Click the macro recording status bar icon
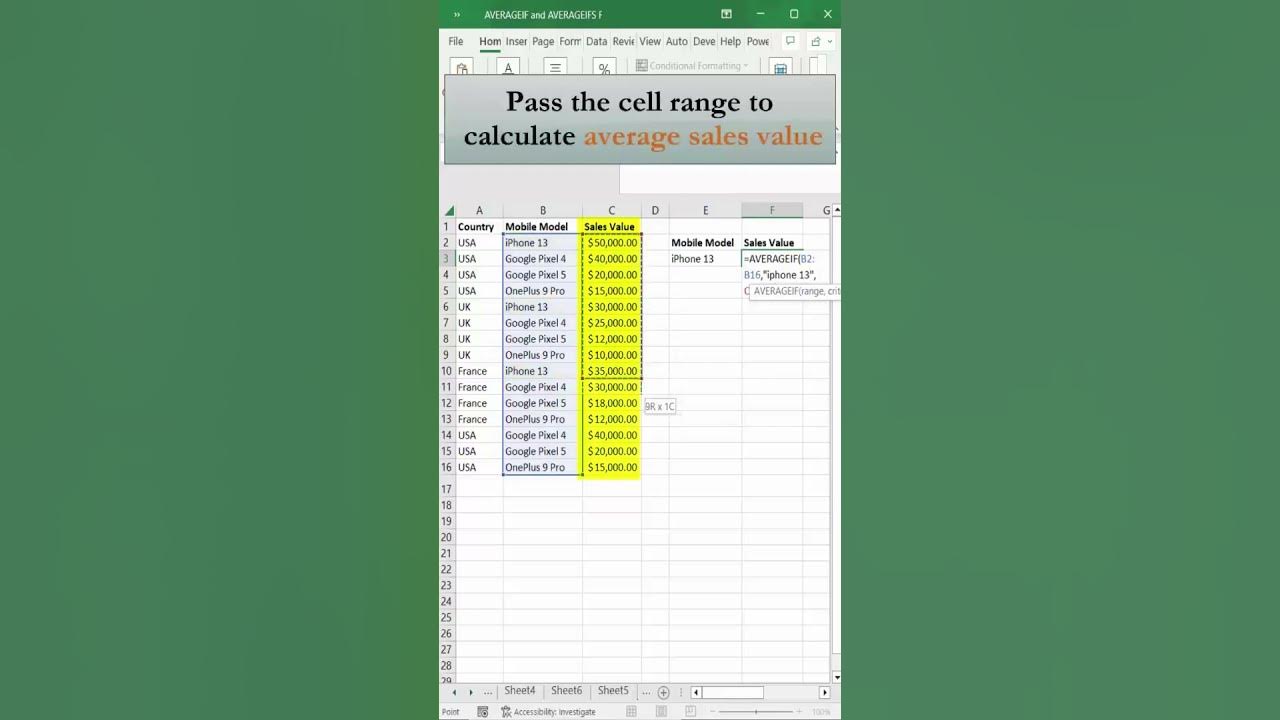Image resolution: width=1280 pixels, height=720 pixels. pos(483,712)
